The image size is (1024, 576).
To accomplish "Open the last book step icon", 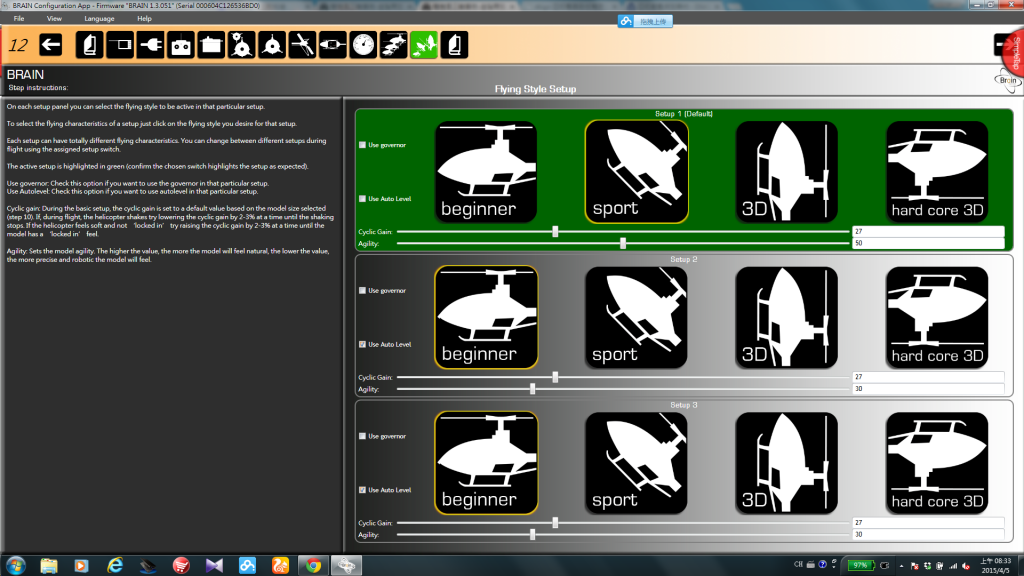I will coord(454,45).
